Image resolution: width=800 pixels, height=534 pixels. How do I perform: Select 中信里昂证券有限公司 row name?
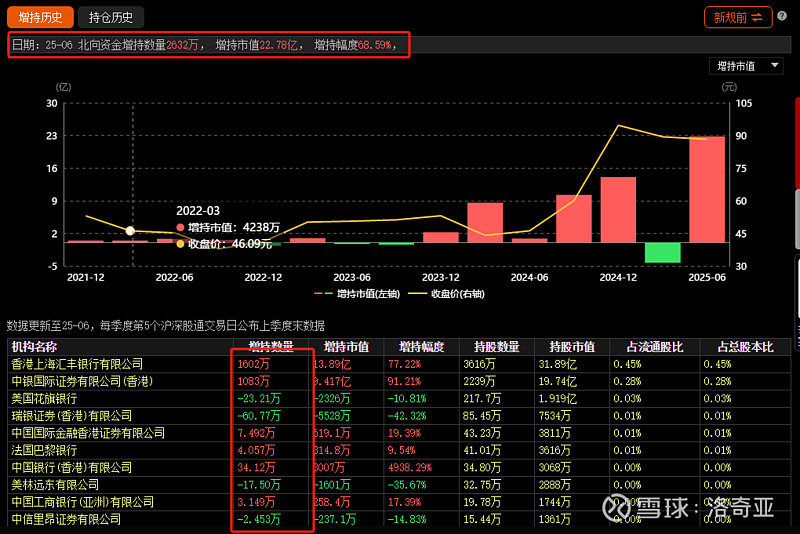pyautogui.click(x=66, y=519)
